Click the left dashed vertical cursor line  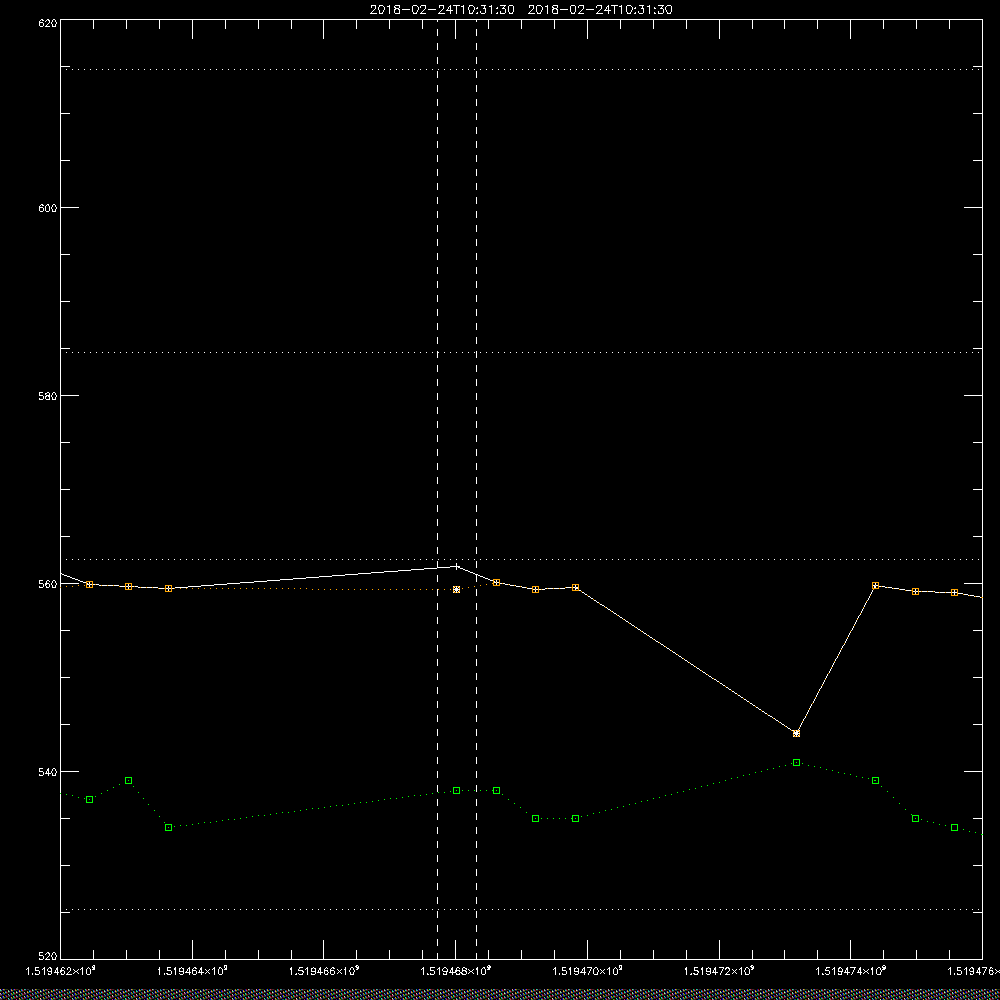[438, 488]
